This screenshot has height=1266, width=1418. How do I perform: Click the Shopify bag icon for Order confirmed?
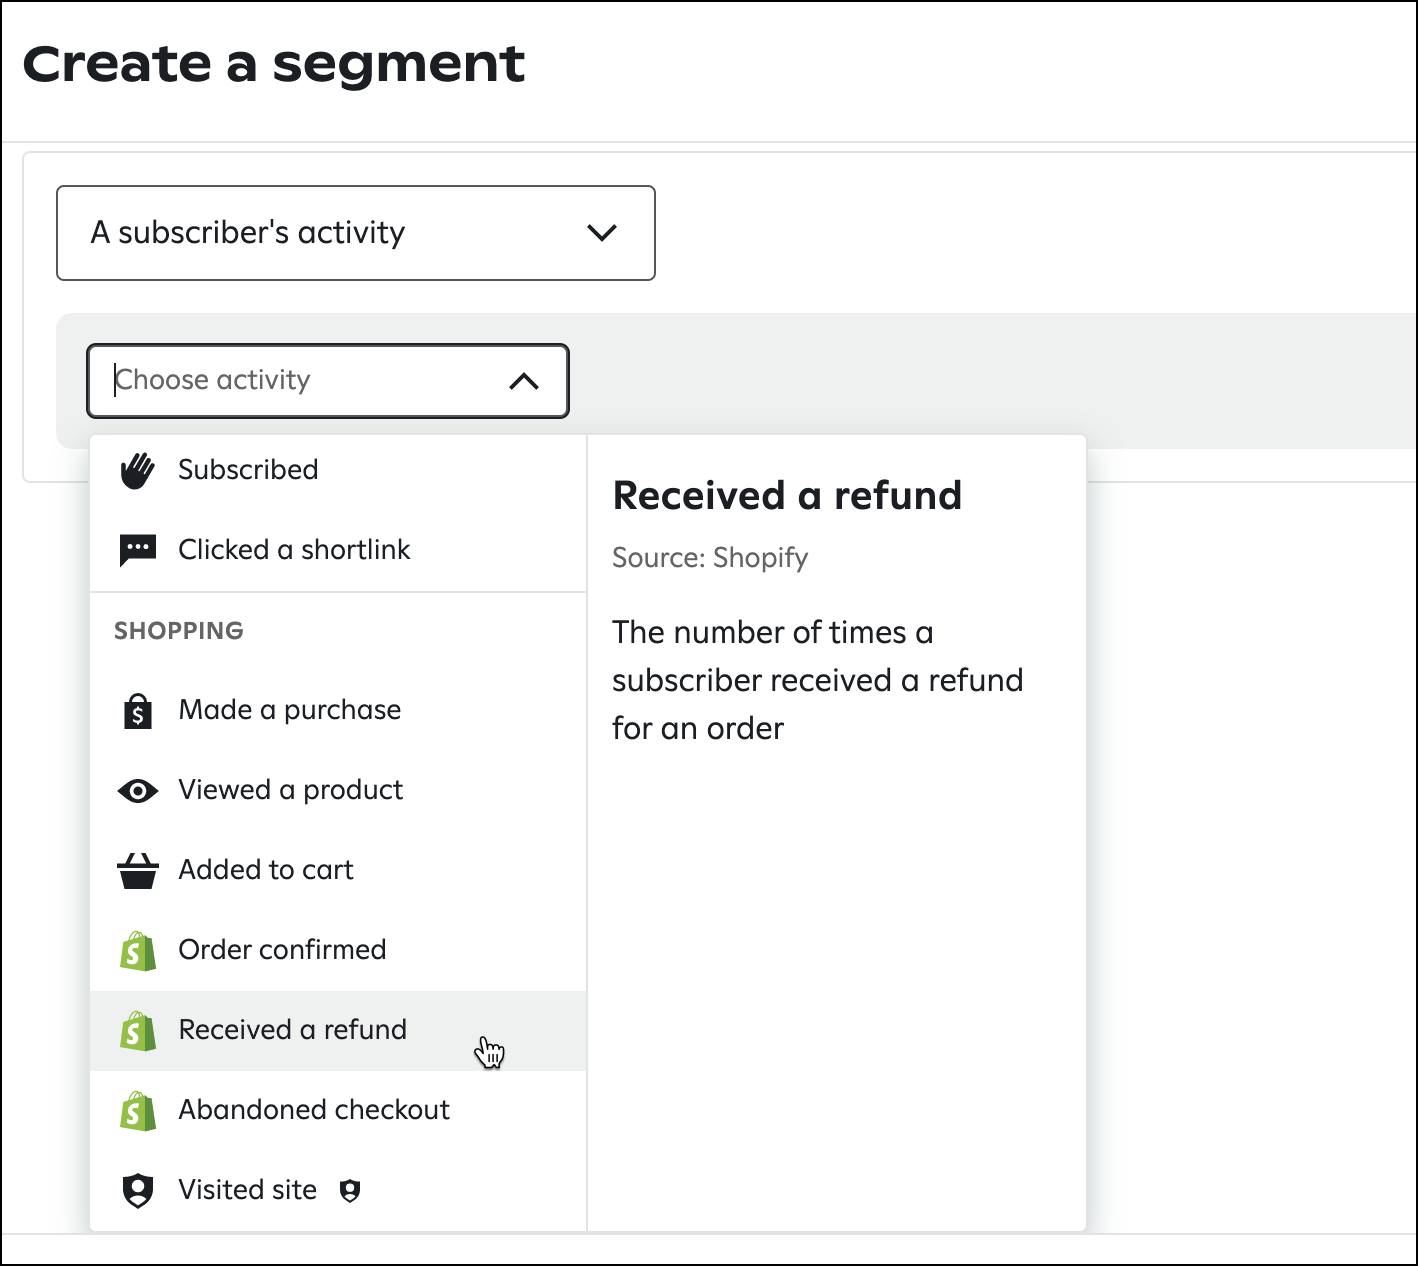pos(138,950)
